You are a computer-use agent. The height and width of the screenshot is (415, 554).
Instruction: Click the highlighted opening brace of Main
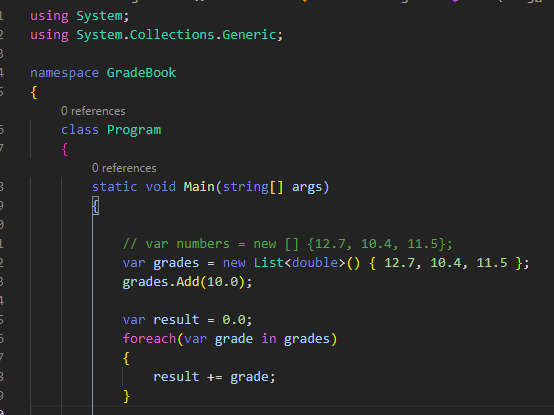click(95, 206)
